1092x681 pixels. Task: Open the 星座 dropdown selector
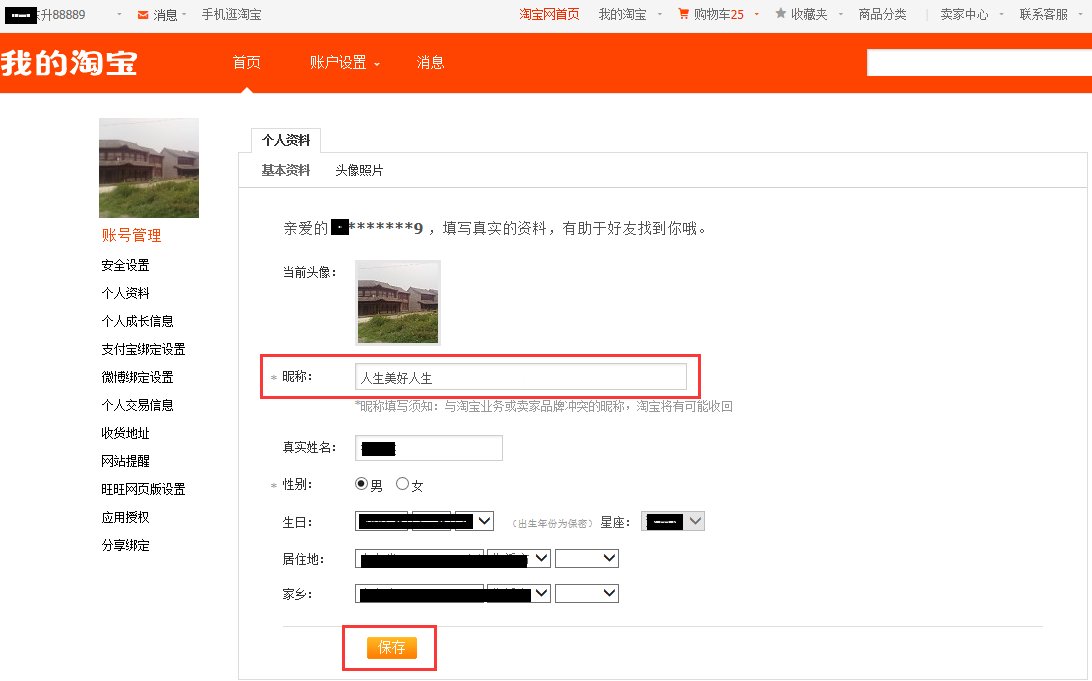[x=672, y=520]
